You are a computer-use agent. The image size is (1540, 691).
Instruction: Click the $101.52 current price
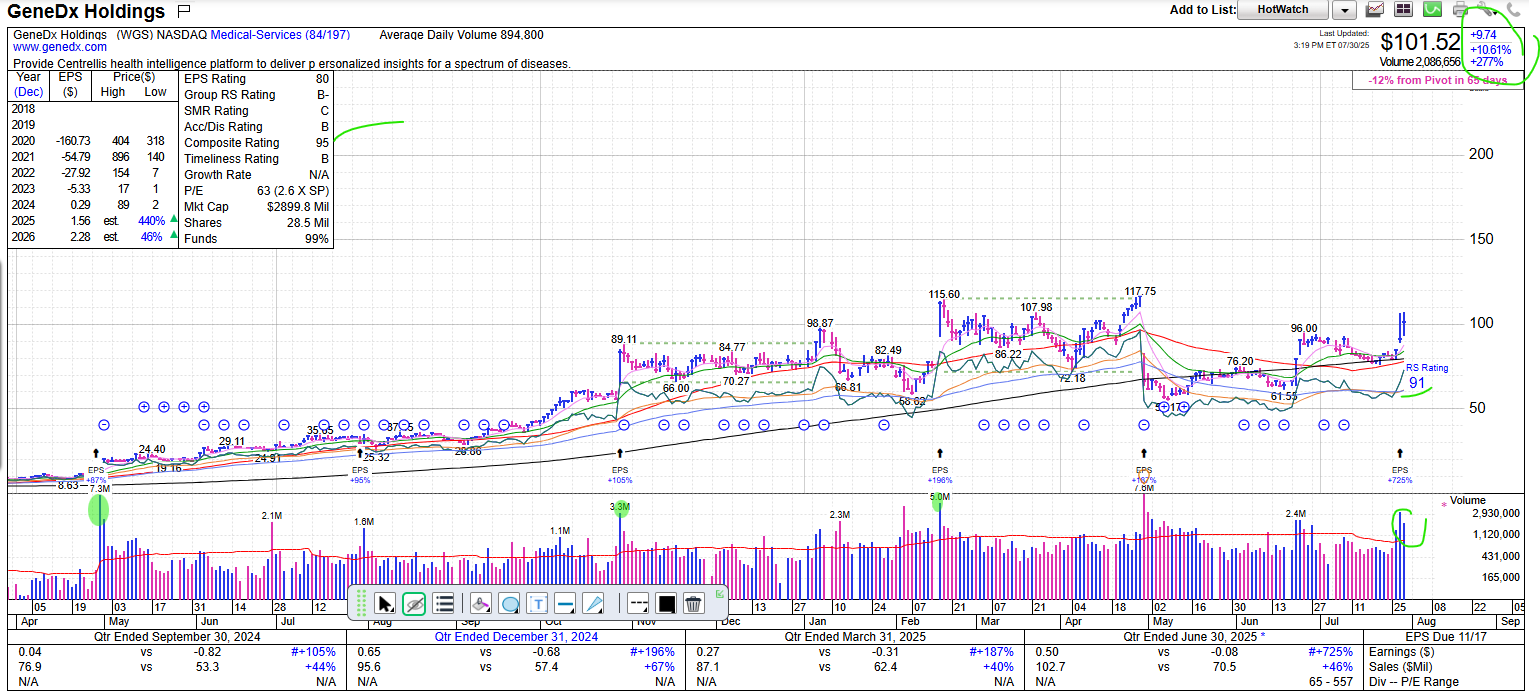coord(1420,43)
